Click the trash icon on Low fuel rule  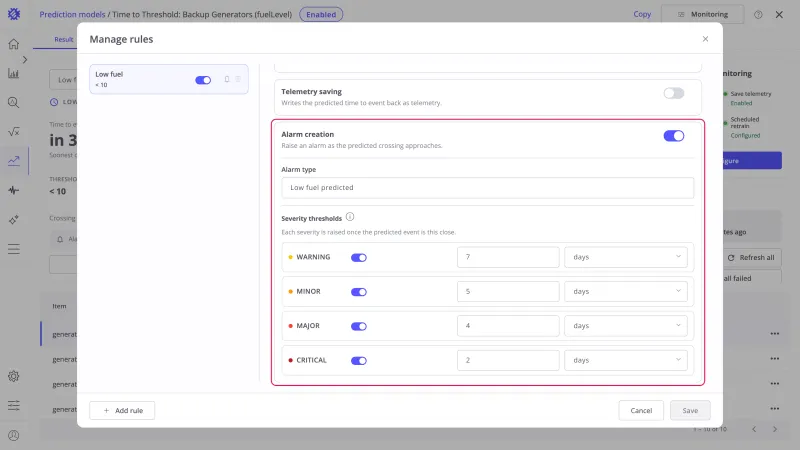[238, 79]
